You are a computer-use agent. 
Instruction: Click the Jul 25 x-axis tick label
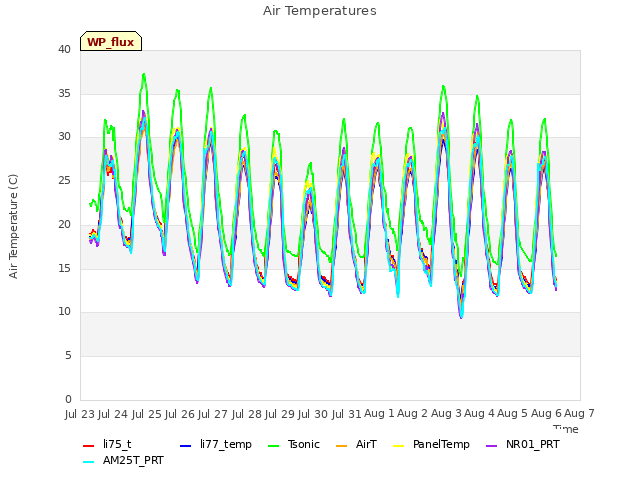coord(147,414)
